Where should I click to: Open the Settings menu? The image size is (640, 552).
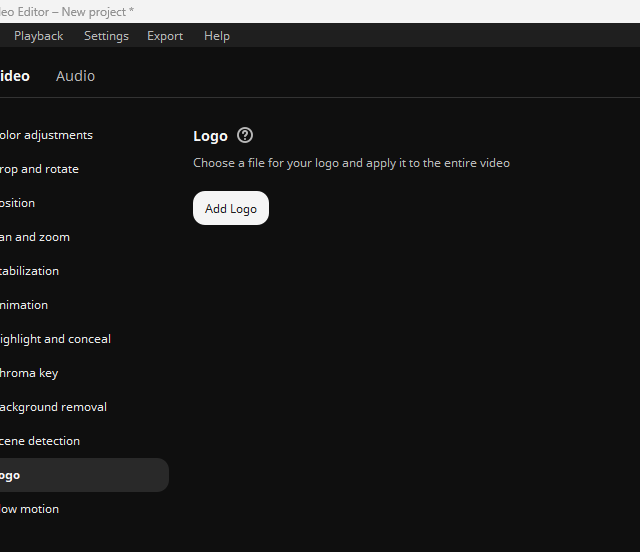pos(106,35)
